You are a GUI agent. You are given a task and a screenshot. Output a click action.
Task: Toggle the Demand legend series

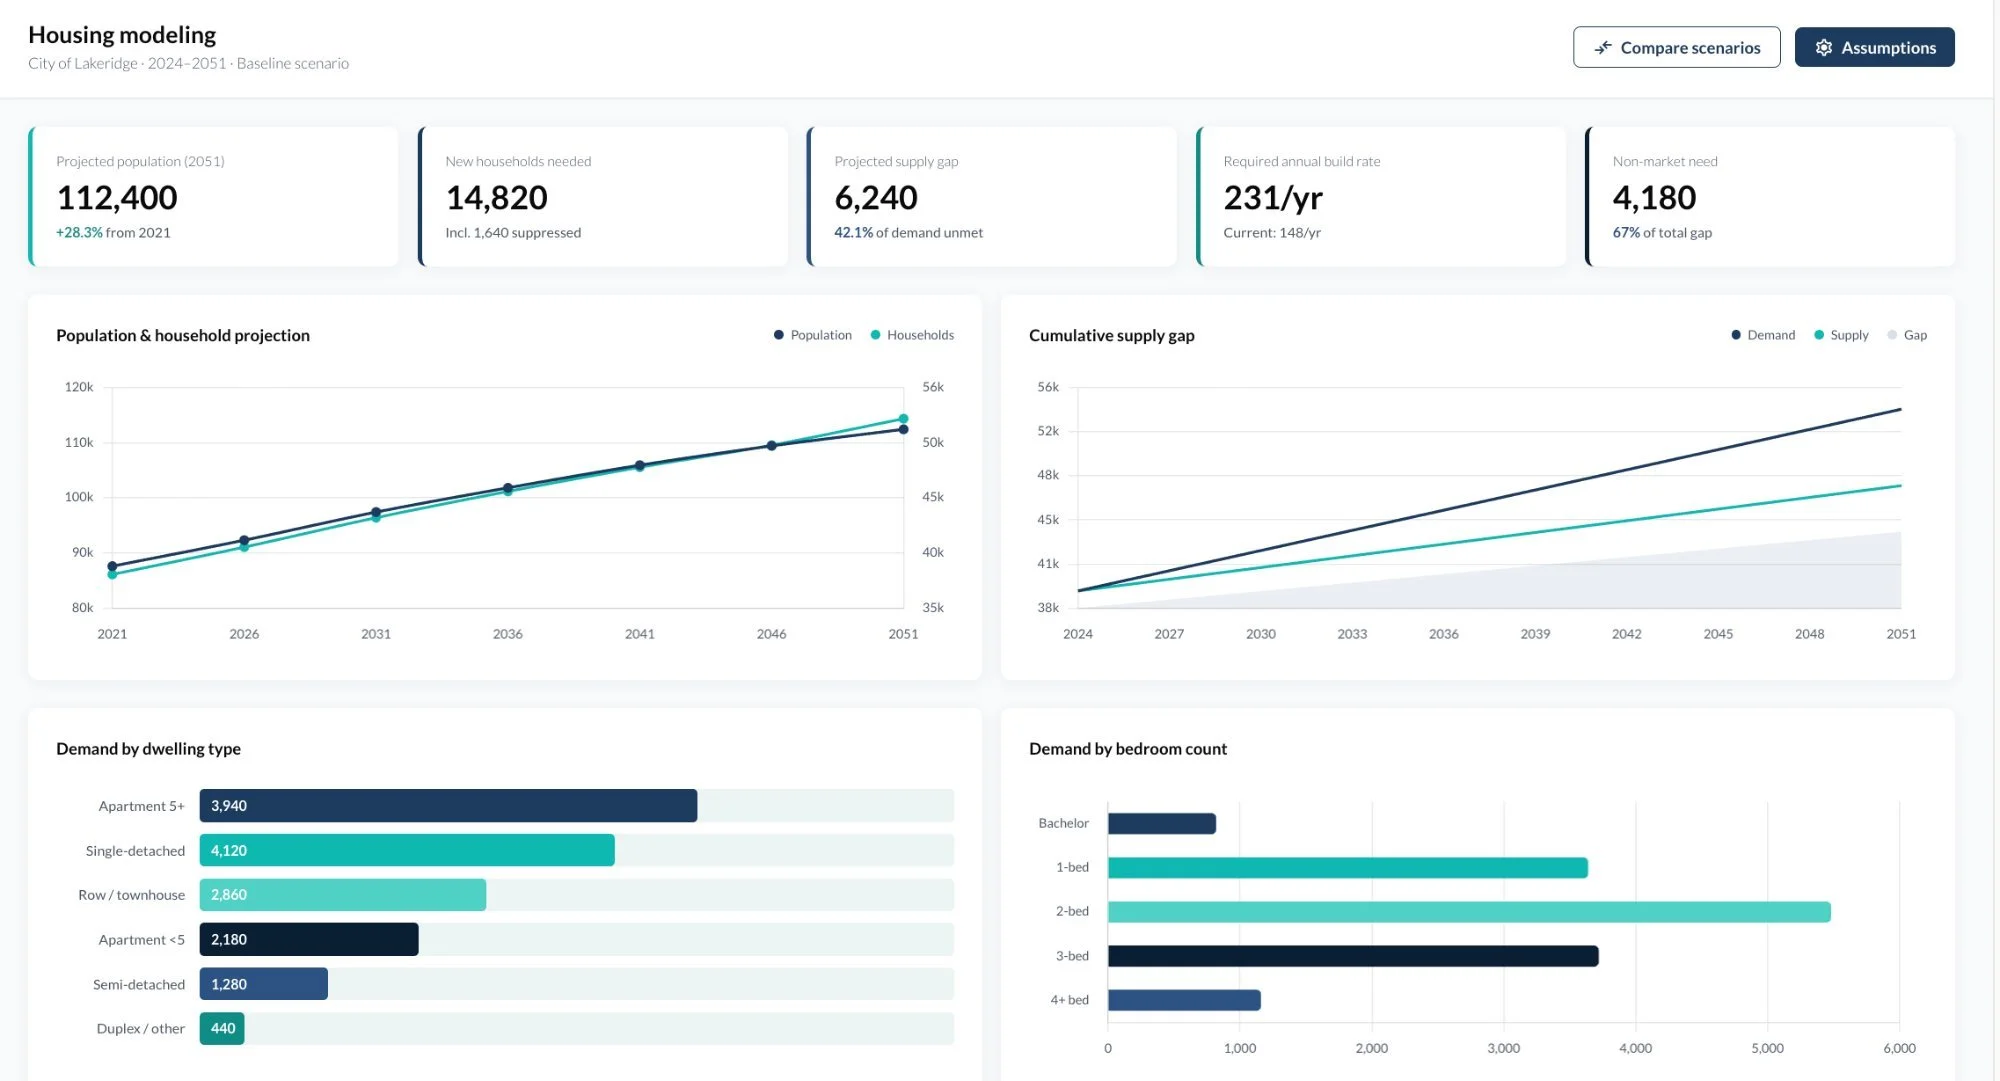coord(1770,335)
